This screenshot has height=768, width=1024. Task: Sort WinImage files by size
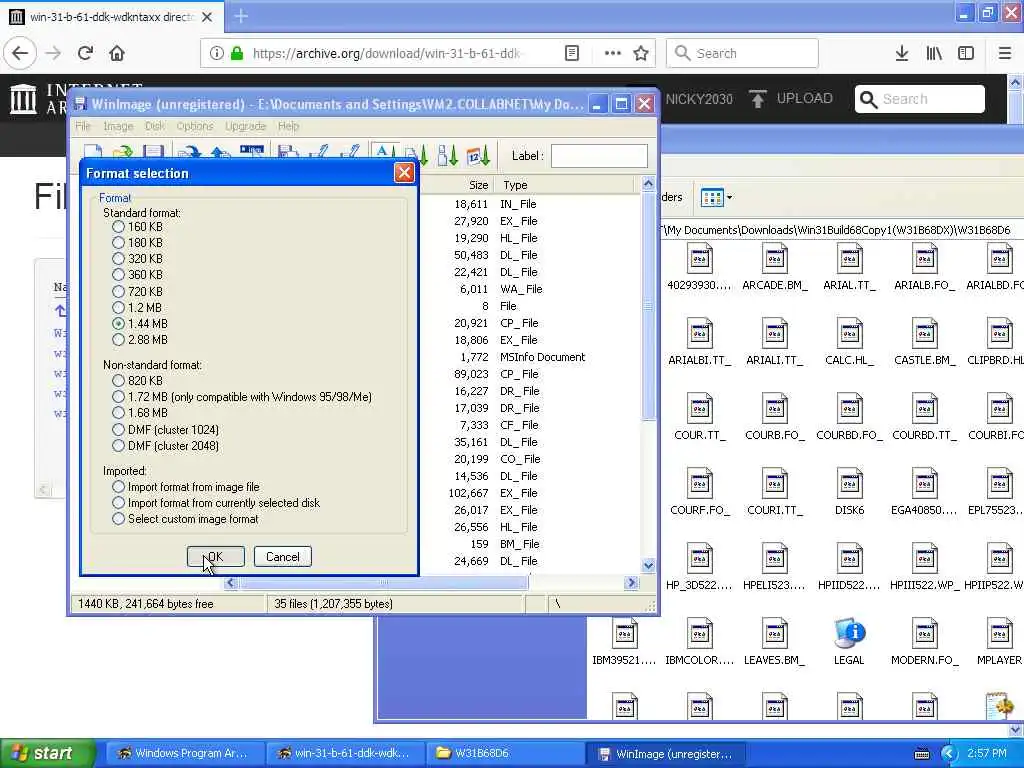click(448, 155)
